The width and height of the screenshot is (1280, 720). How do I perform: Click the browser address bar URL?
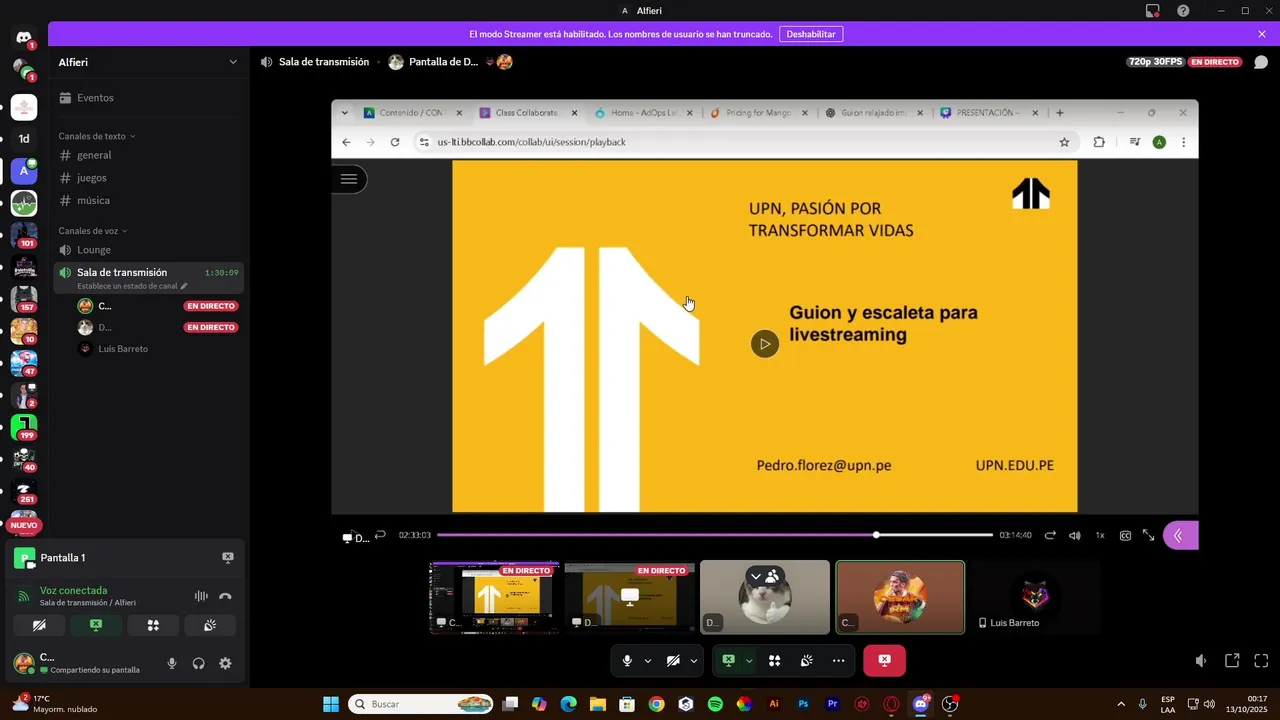click(x=531, y=142)
